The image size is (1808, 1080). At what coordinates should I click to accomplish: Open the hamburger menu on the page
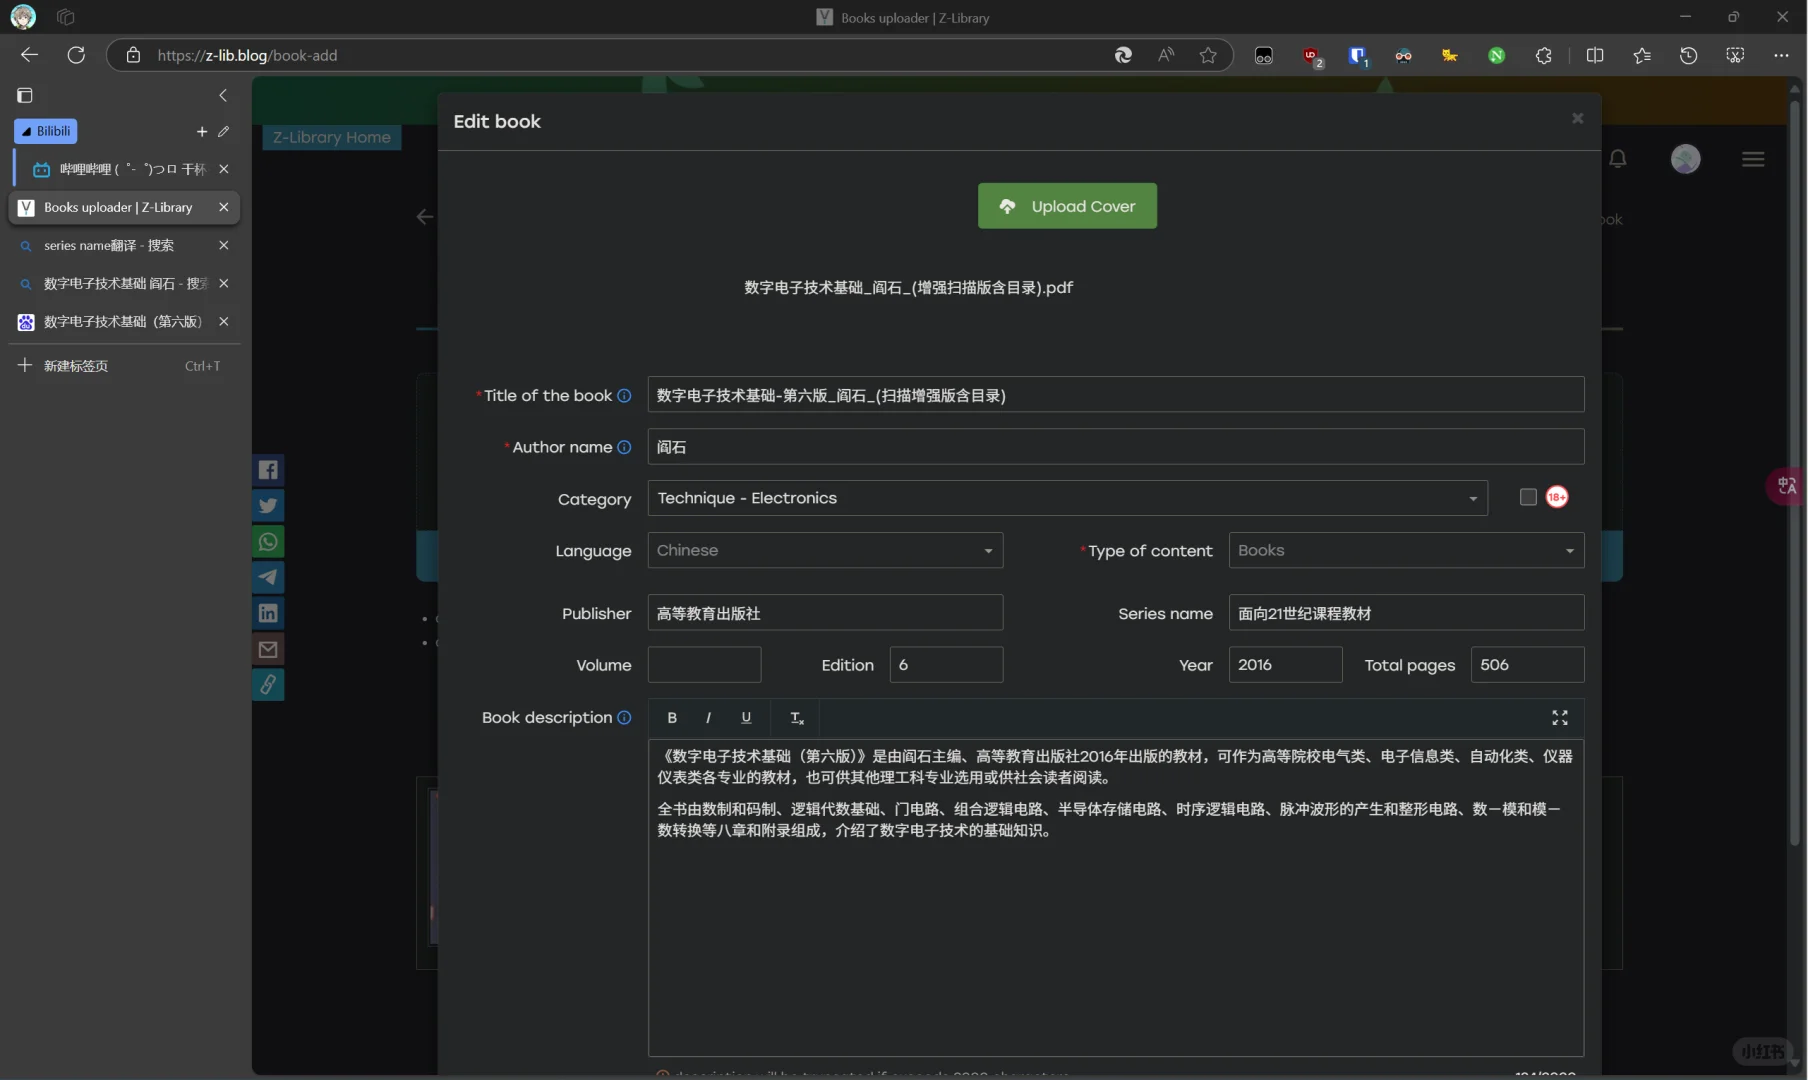tap(1752, 159)
